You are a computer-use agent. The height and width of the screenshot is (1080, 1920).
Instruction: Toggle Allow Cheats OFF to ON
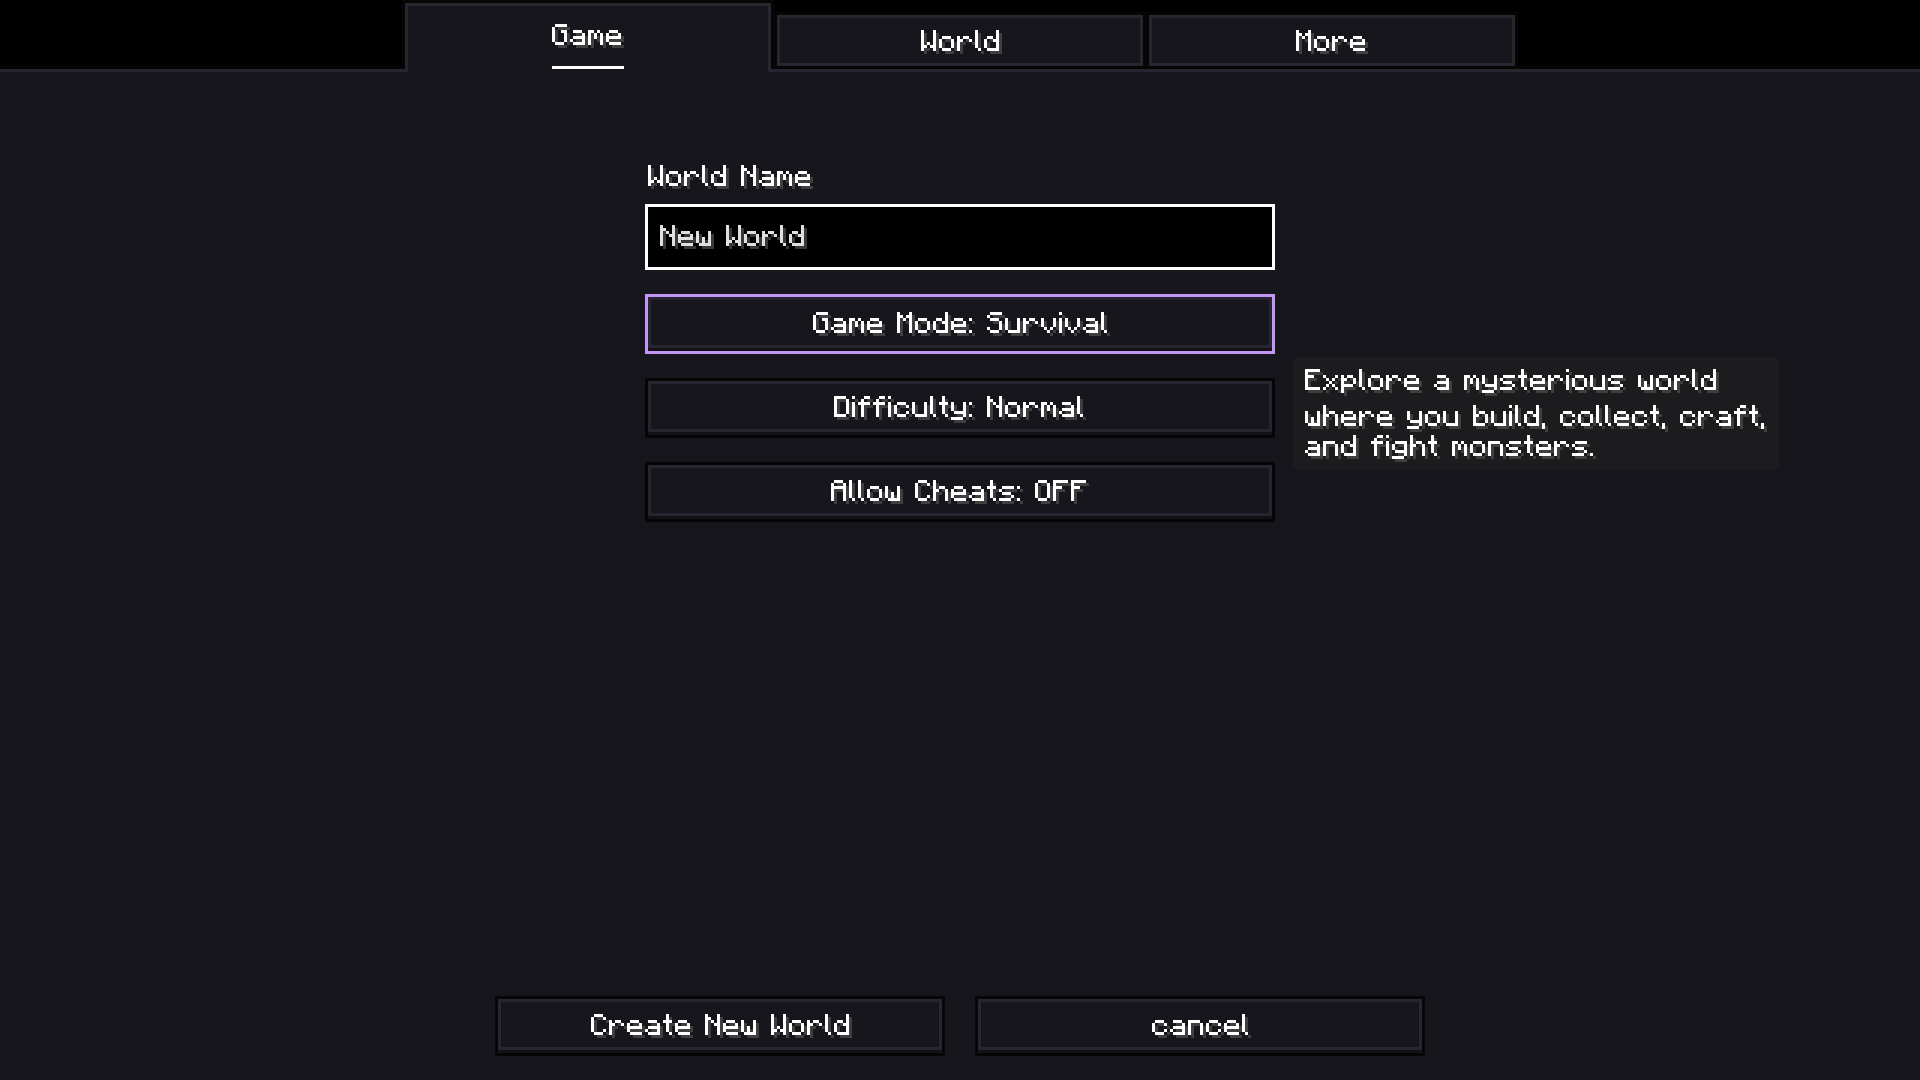point(959,489)
